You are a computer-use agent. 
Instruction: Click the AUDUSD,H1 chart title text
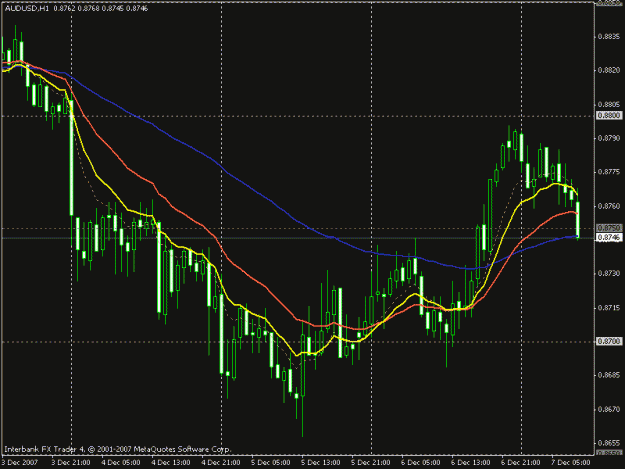click(27, 8)
